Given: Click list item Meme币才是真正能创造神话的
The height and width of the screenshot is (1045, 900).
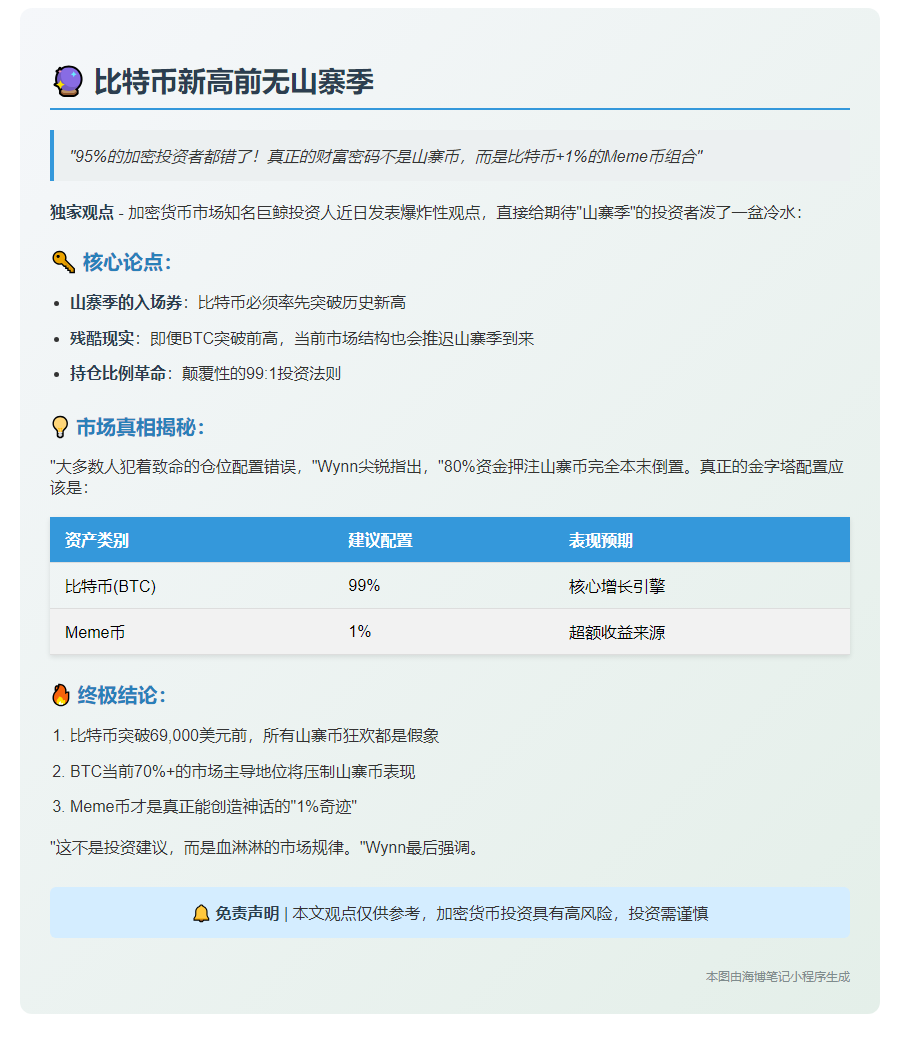Looking at the screenshot, I should 213,806.
